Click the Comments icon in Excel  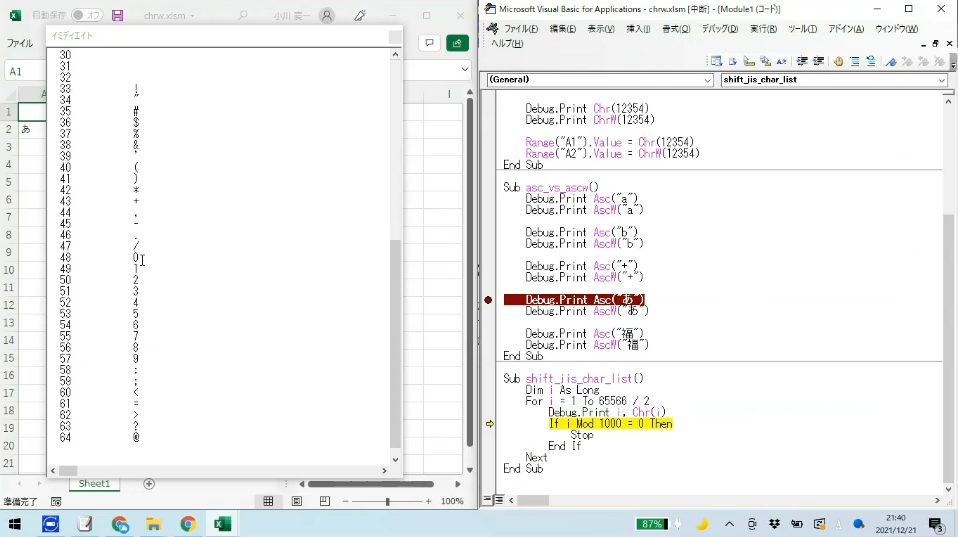(x=428, y=43)
